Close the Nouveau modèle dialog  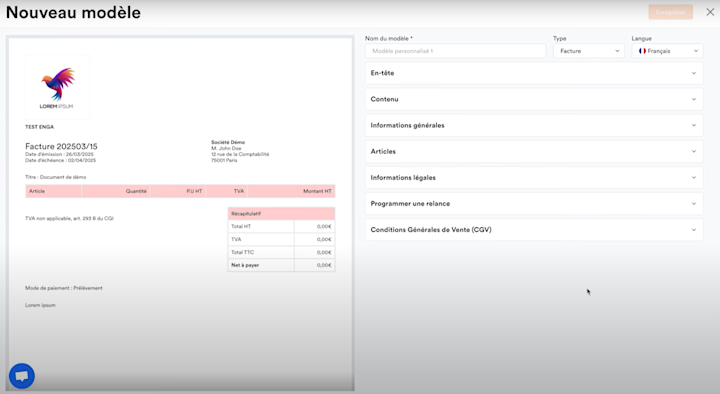pos(710,12)
